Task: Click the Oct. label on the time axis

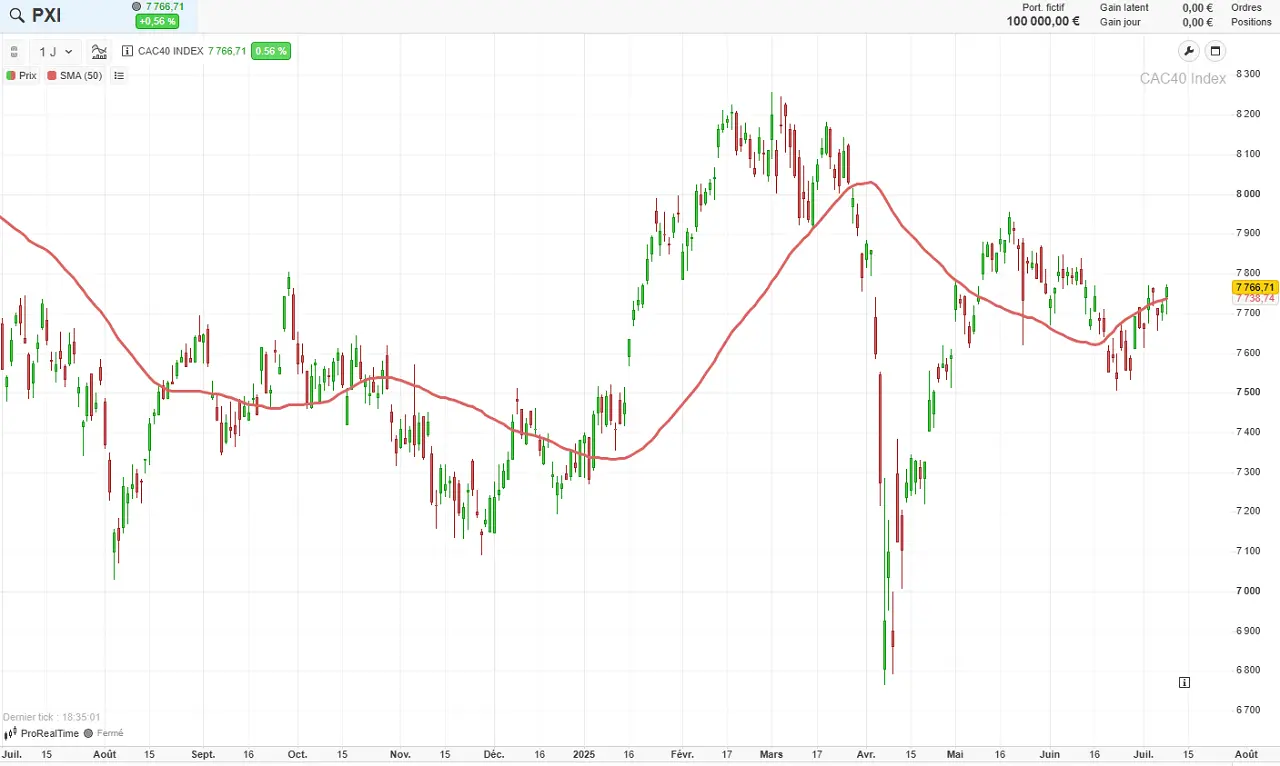Action: 296,755
